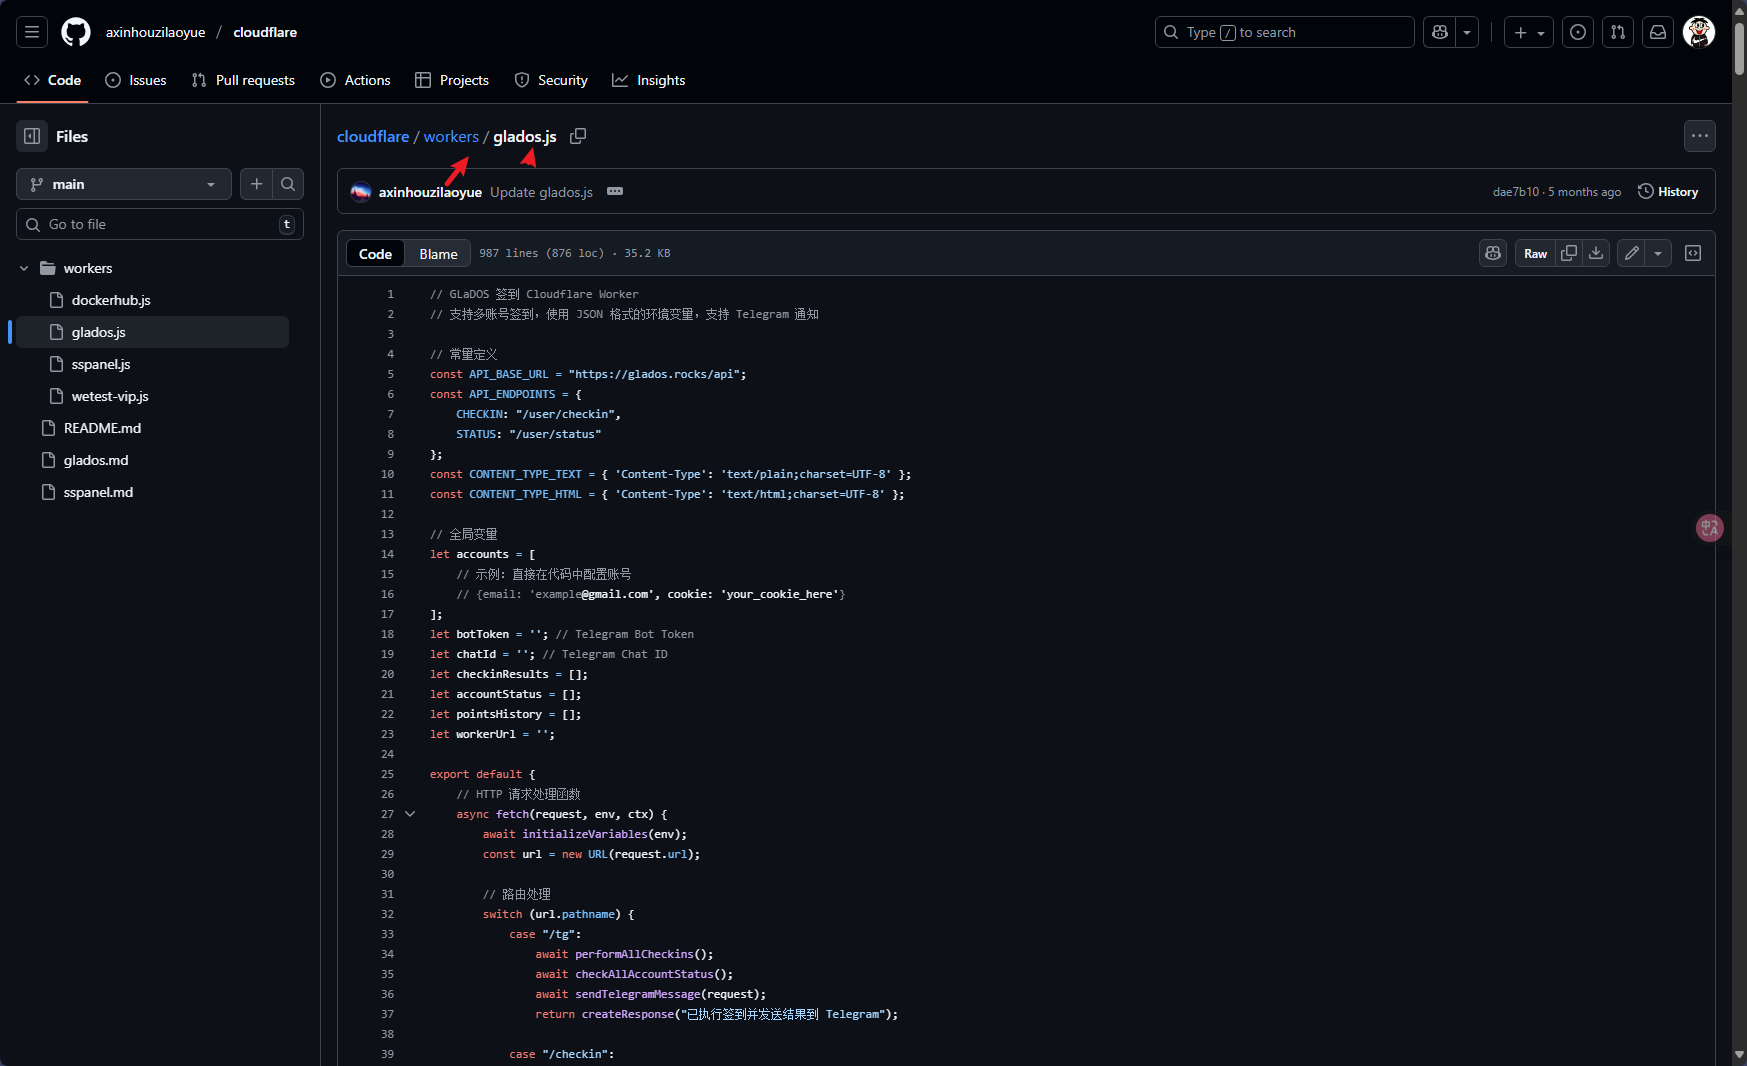Click the Go to file input
Screen dimensions: 1747x1066
(160, 224)
